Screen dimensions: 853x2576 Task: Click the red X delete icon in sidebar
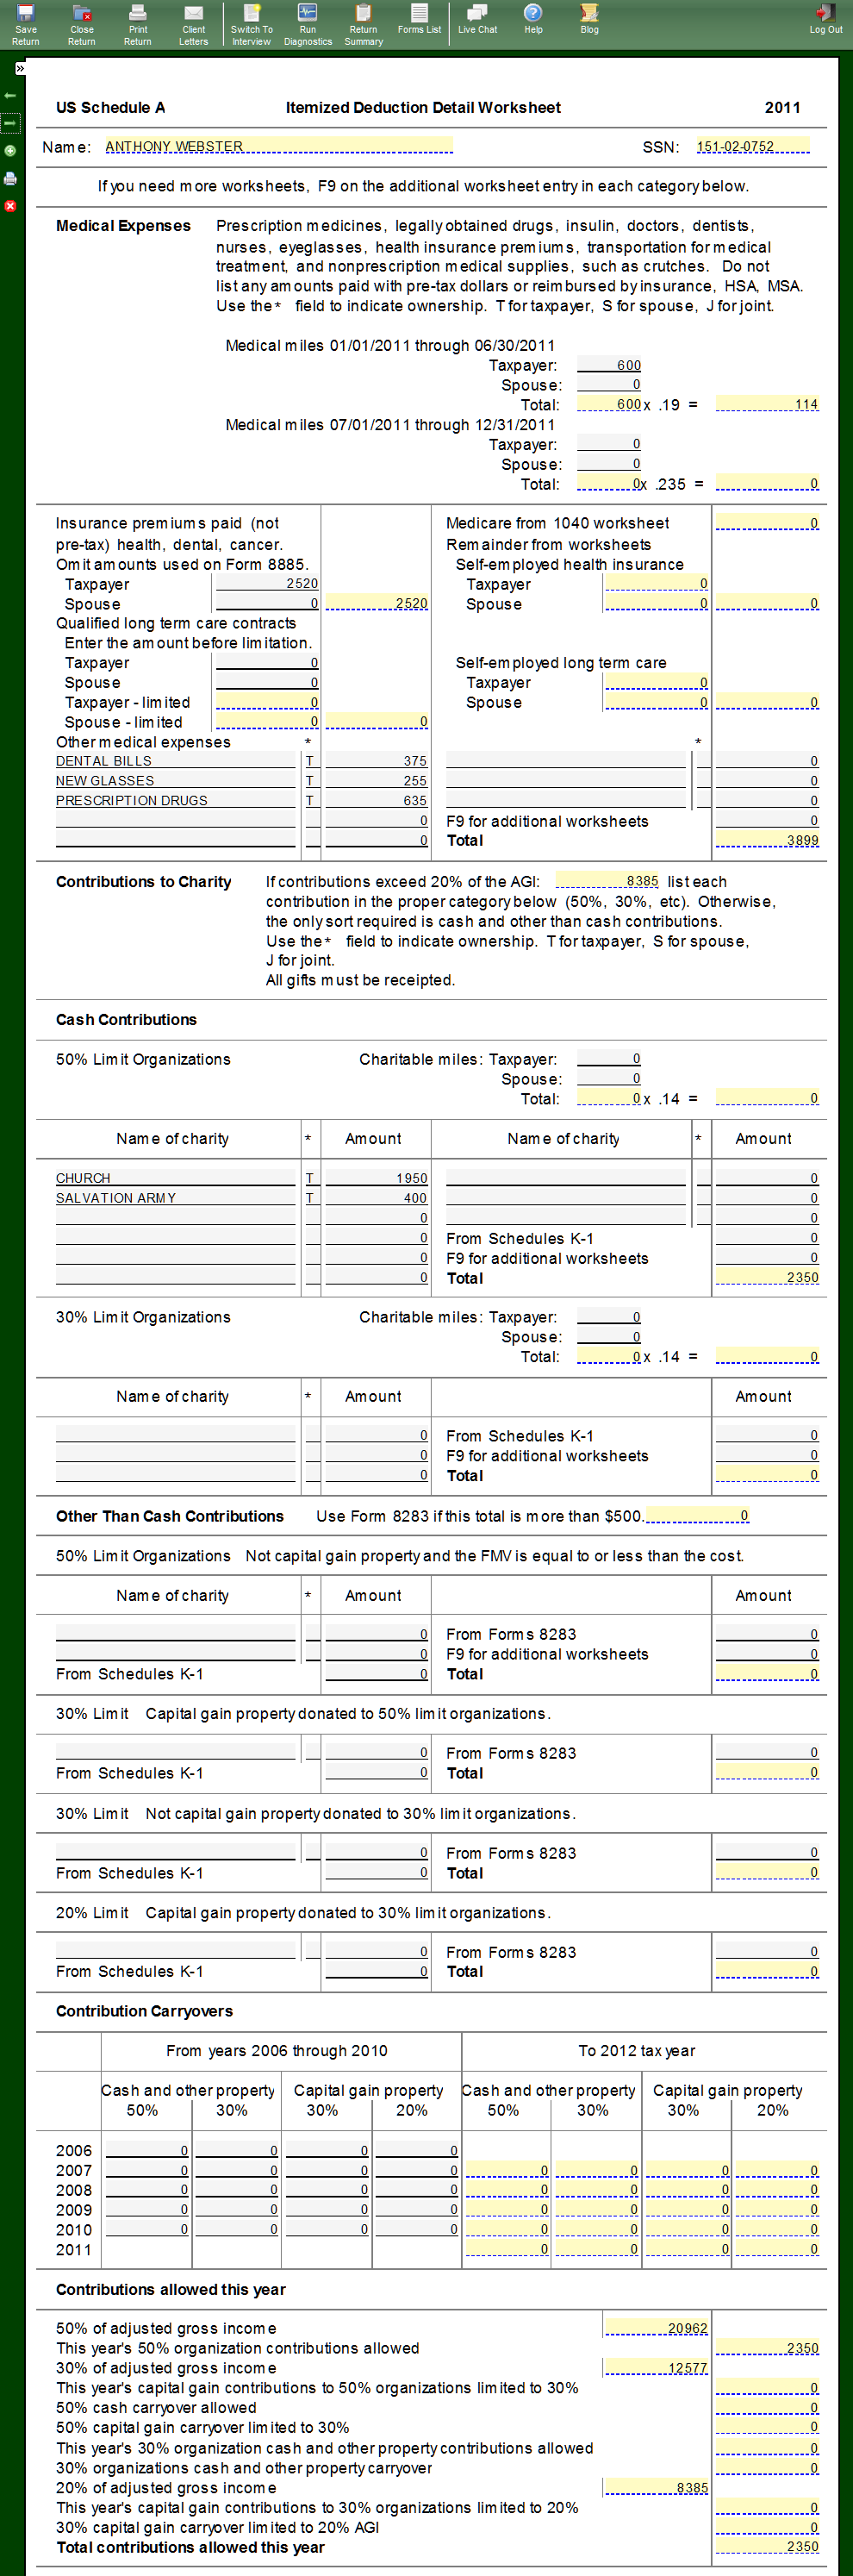click(x=10, y=206)
